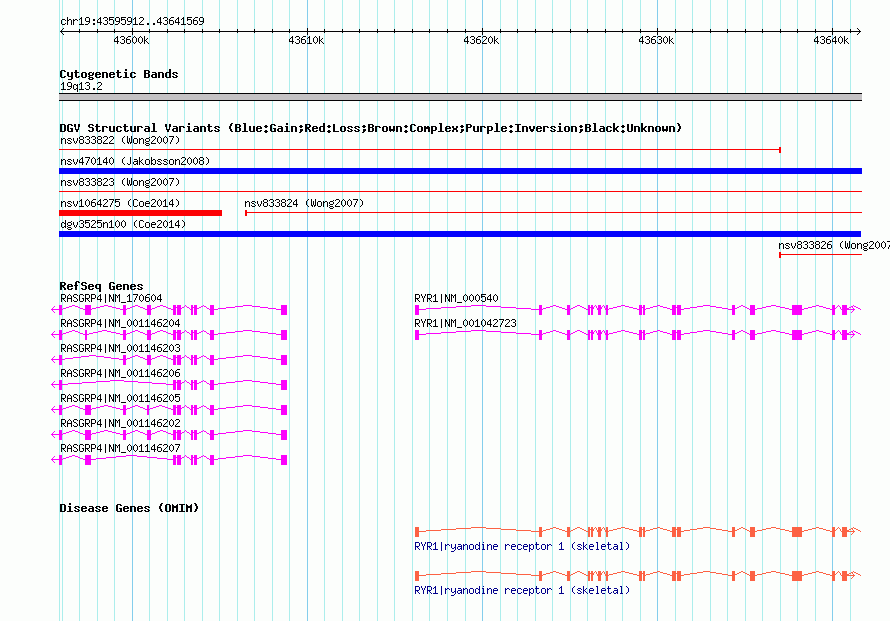This screenshot has height=621, width=890.
Task: Click the 43640k ruler label
Action: 831,40
